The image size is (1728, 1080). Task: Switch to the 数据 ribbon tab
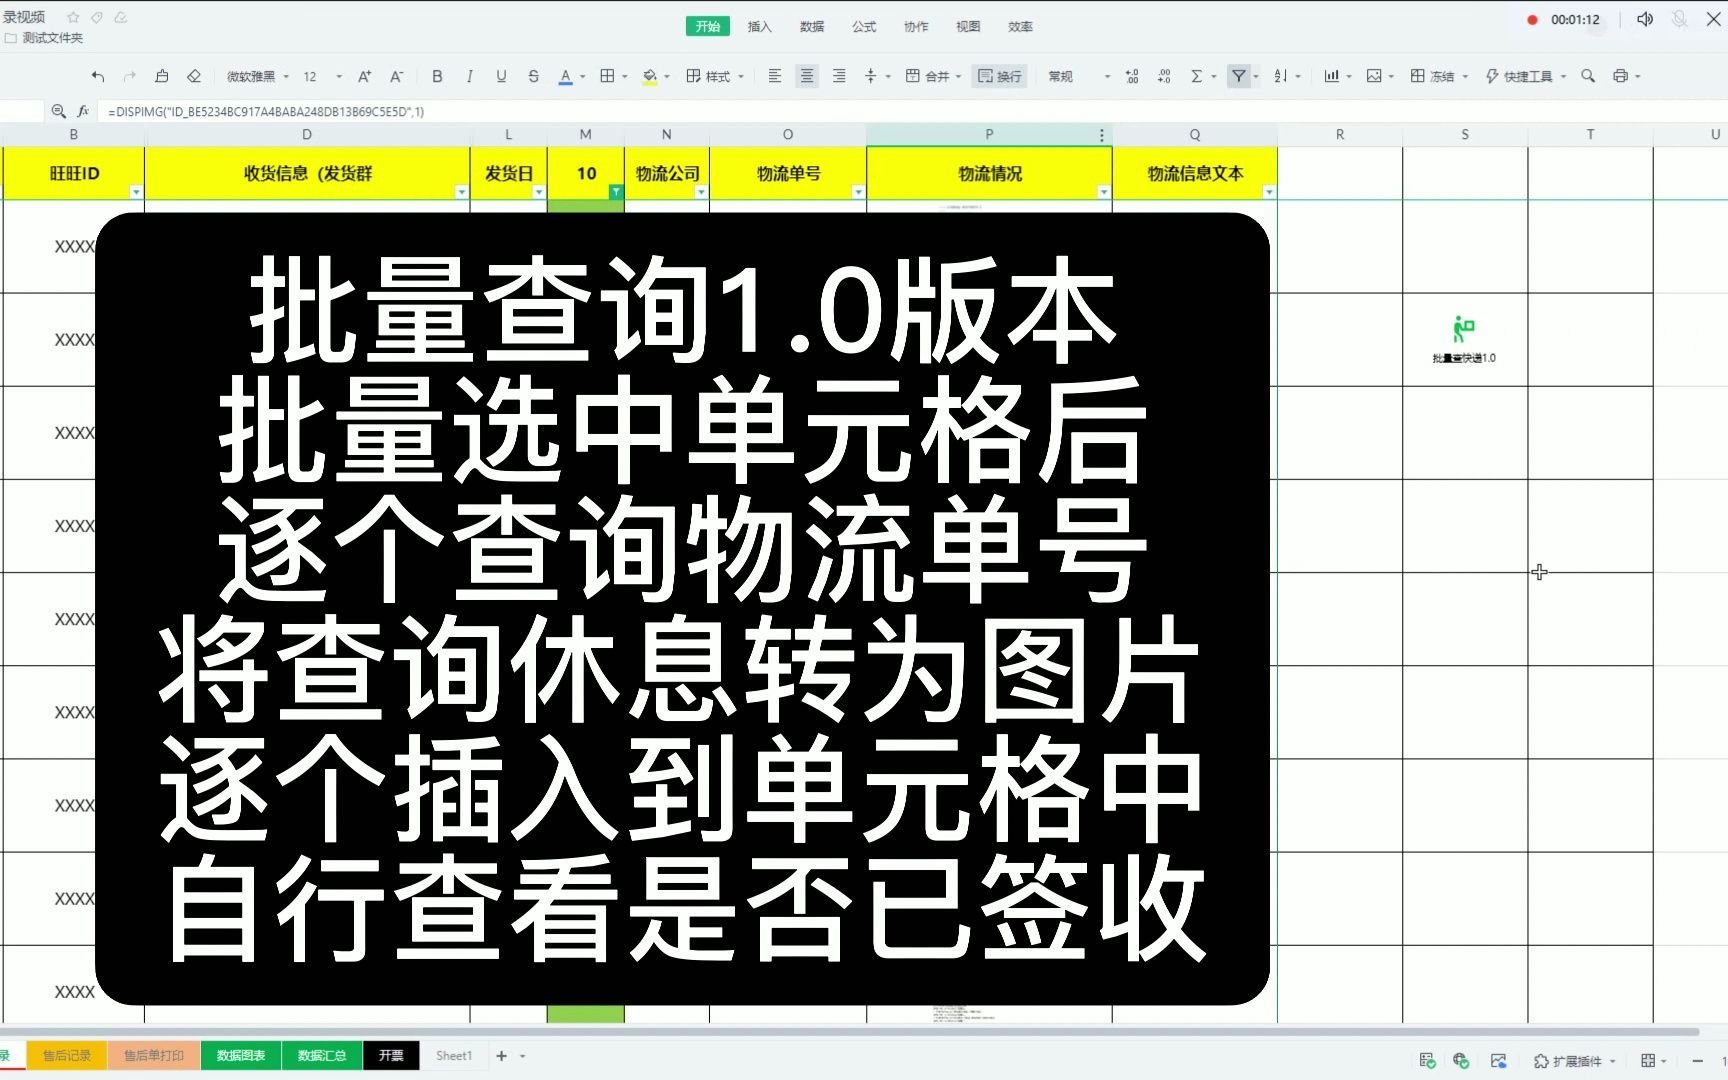812,27
